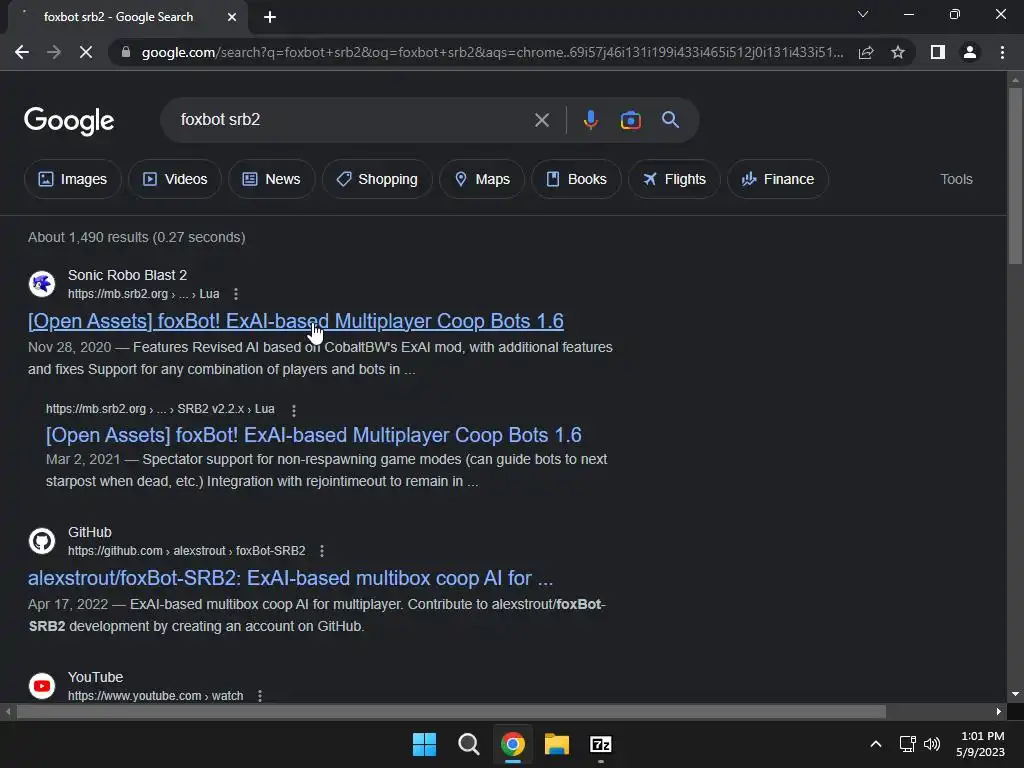Open options for the SRB2 v2.2.x Lua result
This screenshot has width=1024, height=768.
coord(294,410)
